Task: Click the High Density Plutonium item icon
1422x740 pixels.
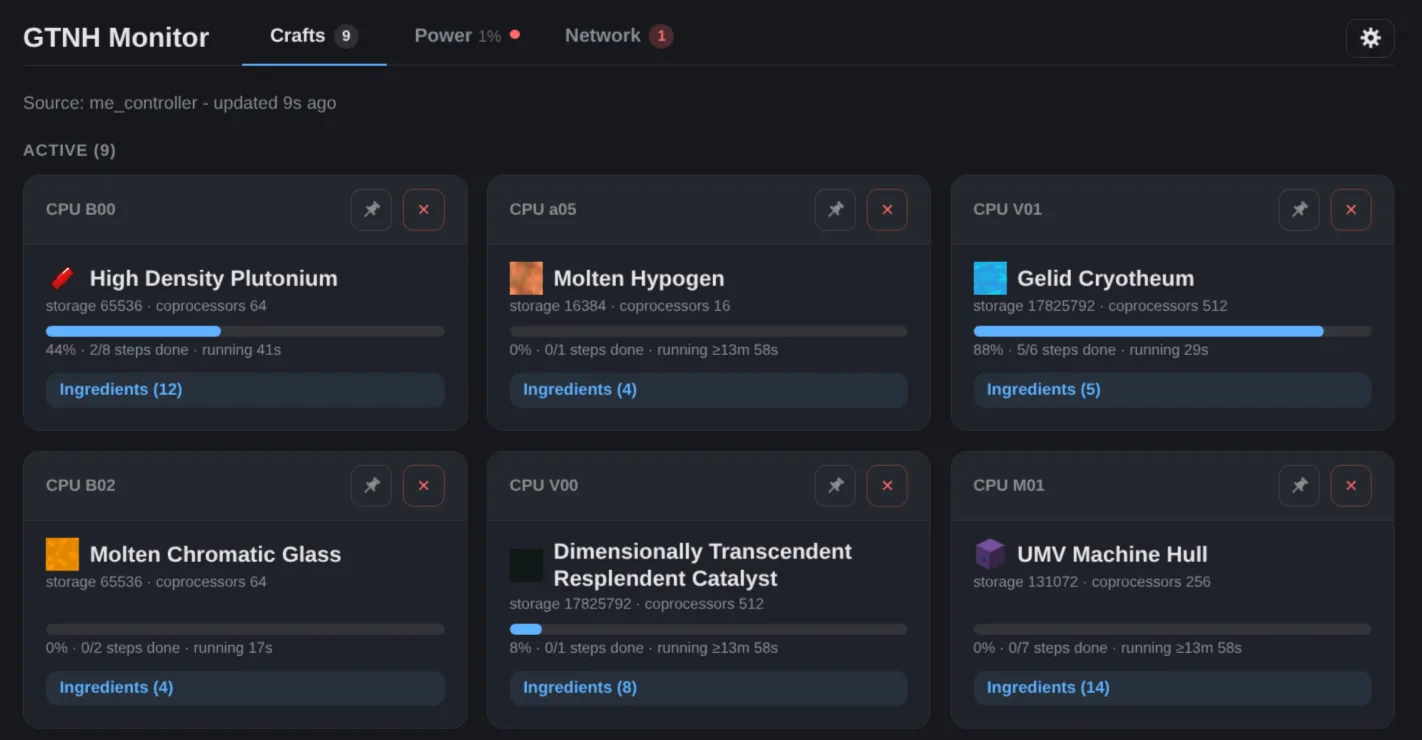Action: tap(62, 278)
